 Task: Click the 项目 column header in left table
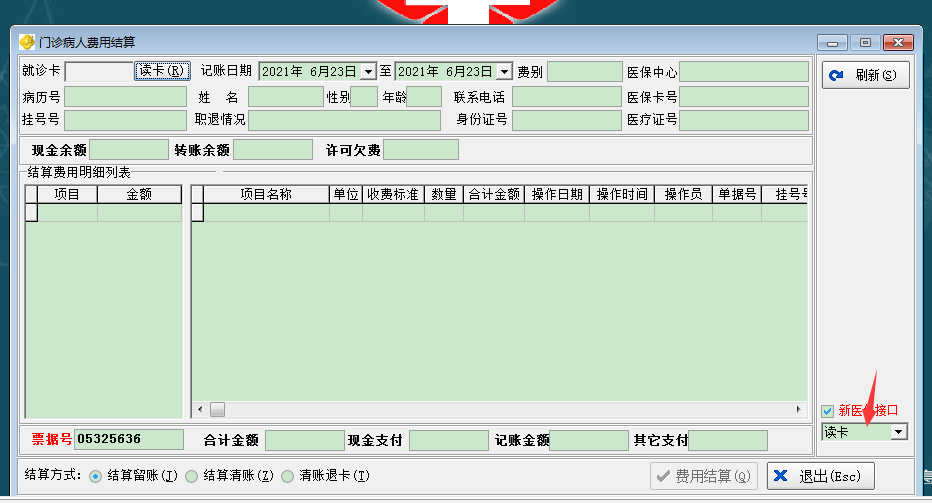click(67, 194)
